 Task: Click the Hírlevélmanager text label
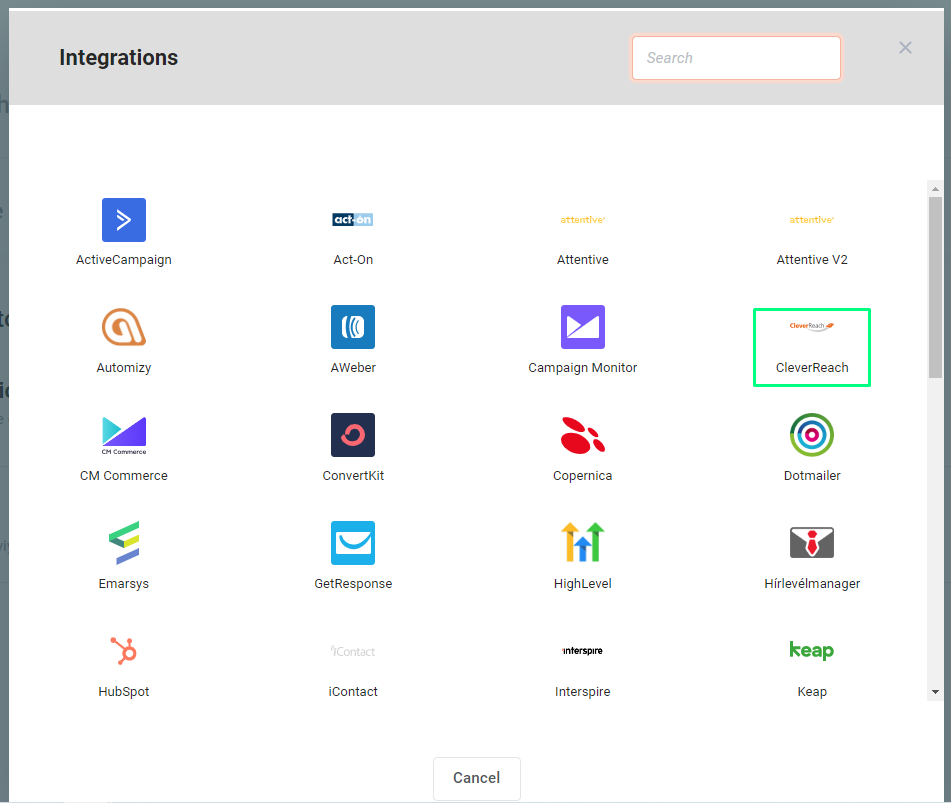[x=812, y=583]
